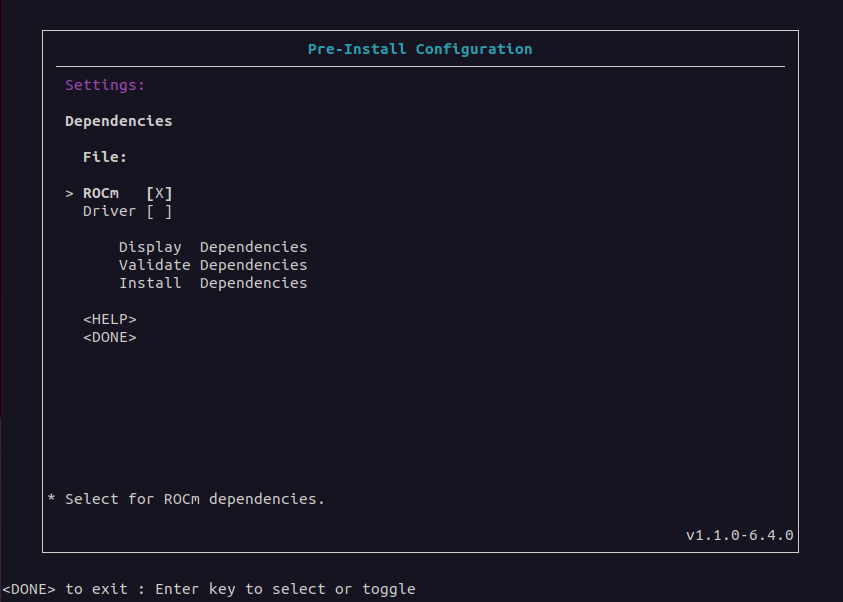Click 'Enter key to select or toggle' hint
This screenshot has height=602, width=843.
pos(285,589)
